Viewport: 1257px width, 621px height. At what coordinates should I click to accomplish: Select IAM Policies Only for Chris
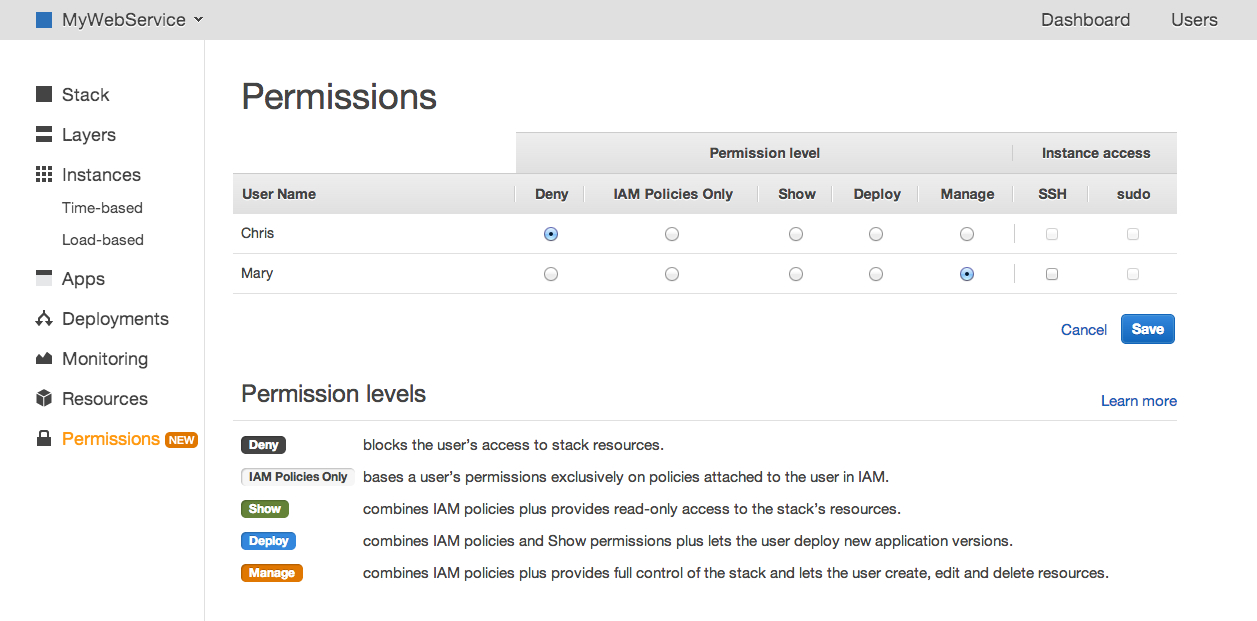point(672,234)
